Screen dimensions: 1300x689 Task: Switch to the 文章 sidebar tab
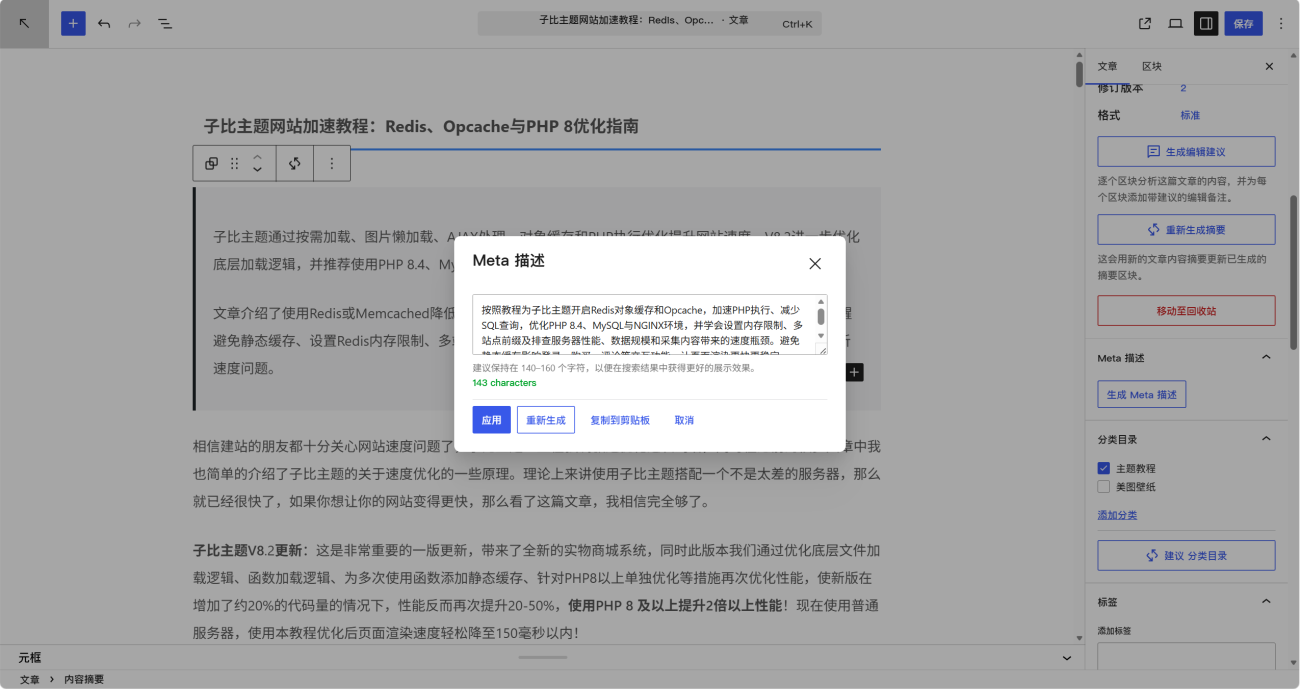coord(1108,66)
